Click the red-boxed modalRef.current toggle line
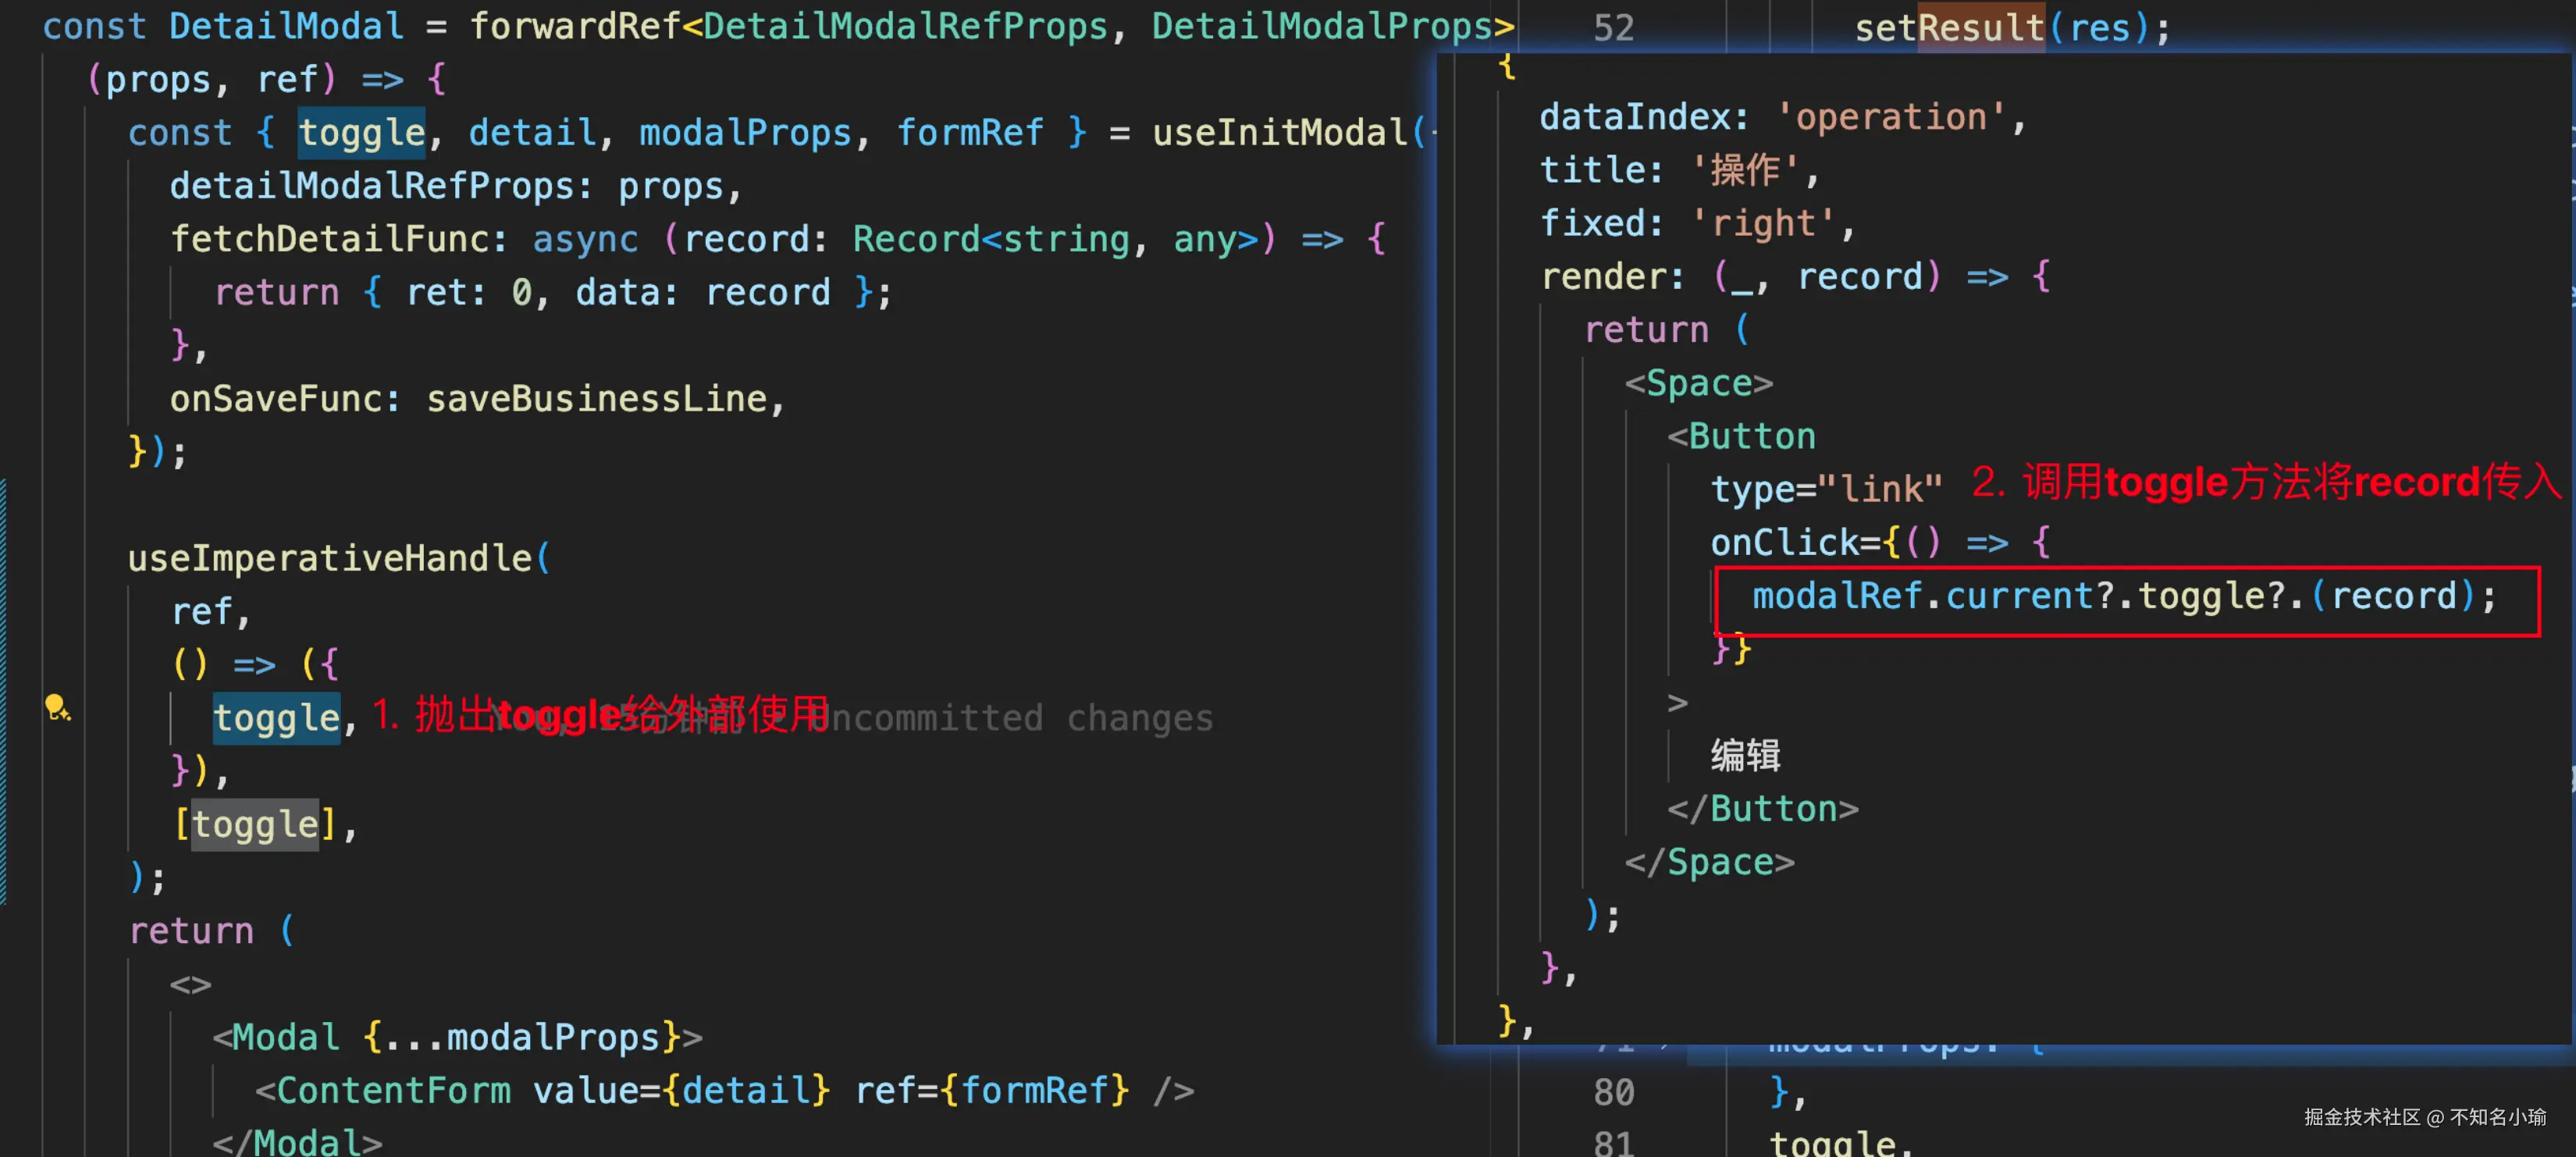This screenshot has height=1157, width=2576. click(x=2124, y=597)
